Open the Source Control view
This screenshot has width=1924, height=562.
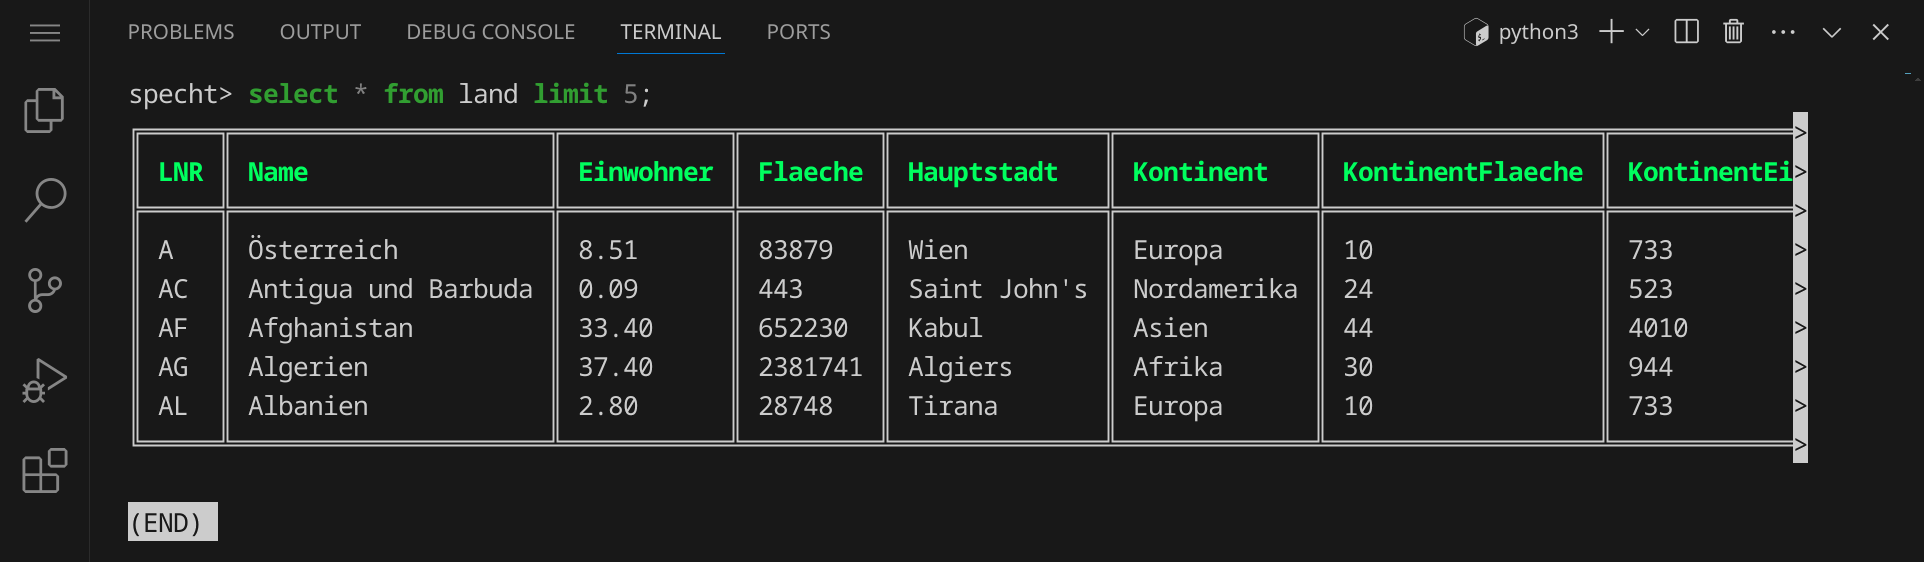click(44, 290)
